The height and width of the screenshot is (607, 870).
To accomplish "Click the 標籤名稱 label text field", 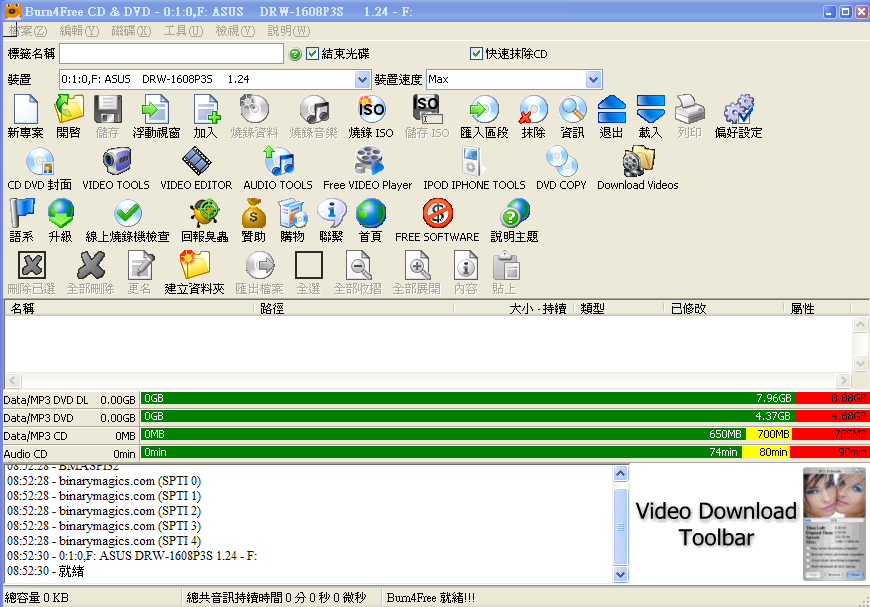I will tap(171, 54).
